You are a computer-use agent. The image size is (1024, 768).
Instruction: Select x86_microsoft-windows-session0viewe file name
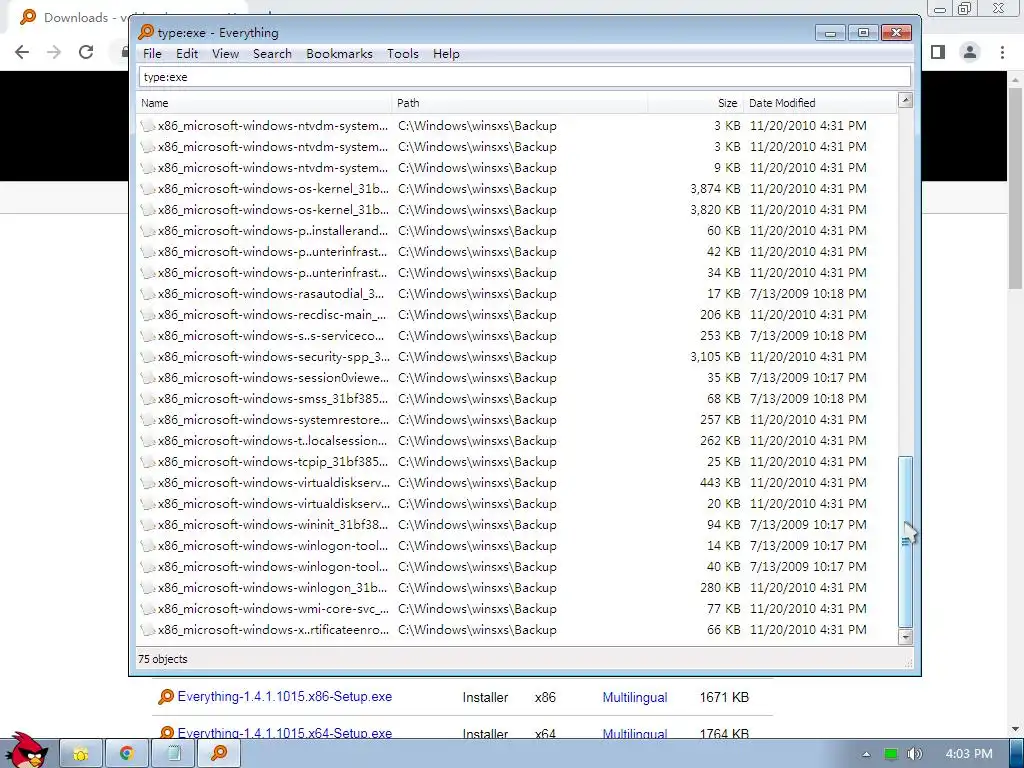(273, 377)
